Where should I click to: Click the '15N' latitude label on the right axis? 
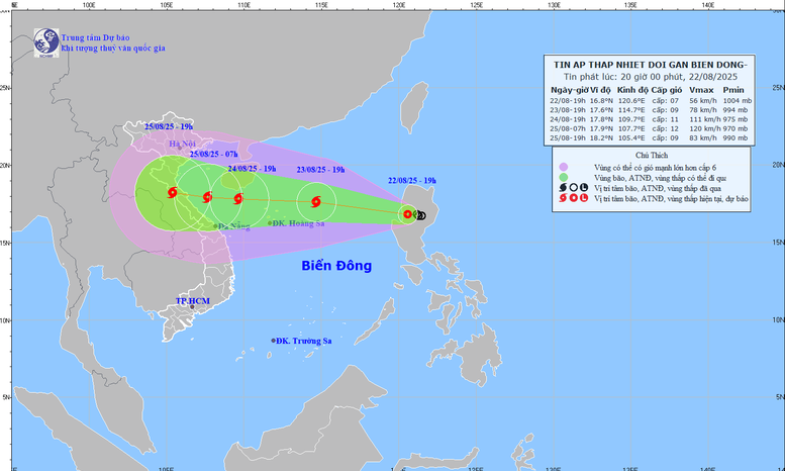click(x=778, y=242)
